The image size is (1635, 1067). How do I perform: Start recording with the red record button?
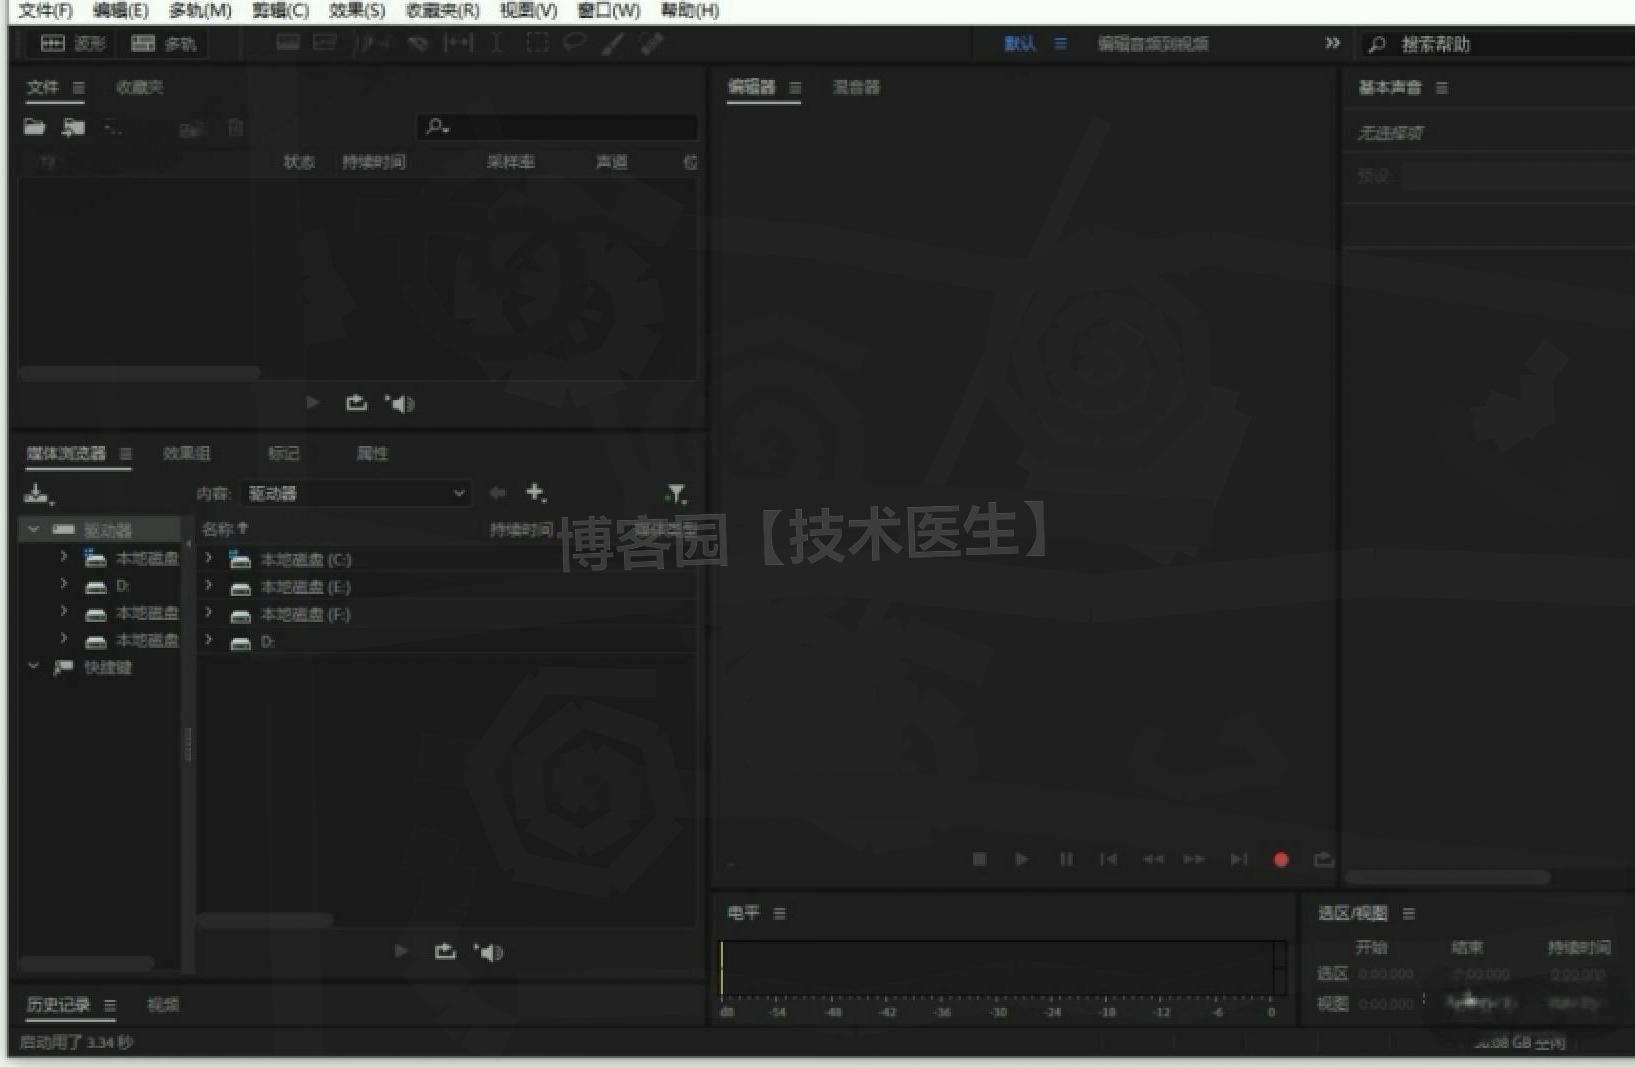1281,859
